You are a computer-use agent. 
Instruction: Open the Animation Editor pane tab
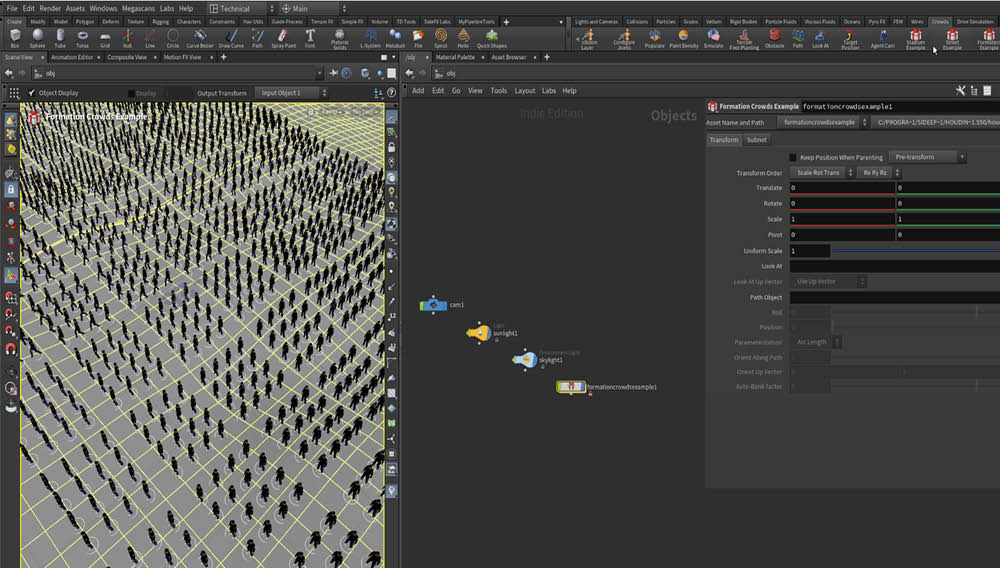[x=71, y=57]
